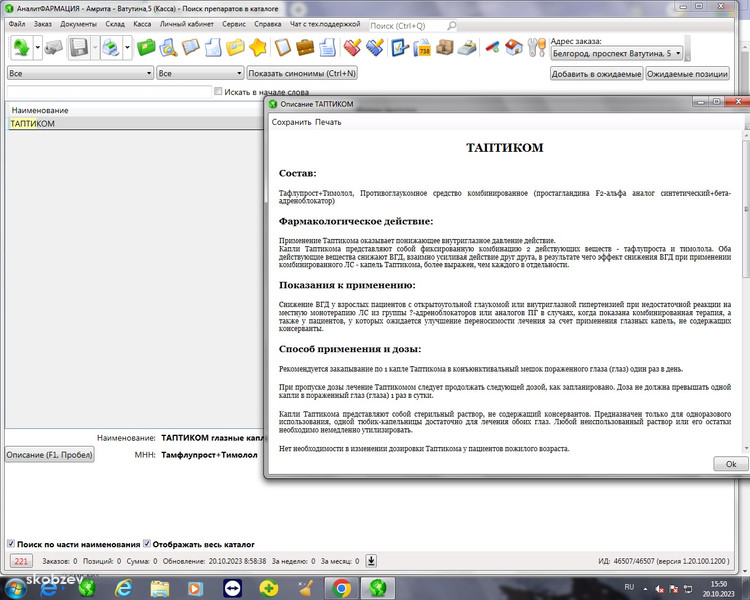Toggle 'Искать в начале слова' checkbox
Image resolution: width=750 pixels, height=600 pixels.
pyautogui.click(x=219, y=92)
